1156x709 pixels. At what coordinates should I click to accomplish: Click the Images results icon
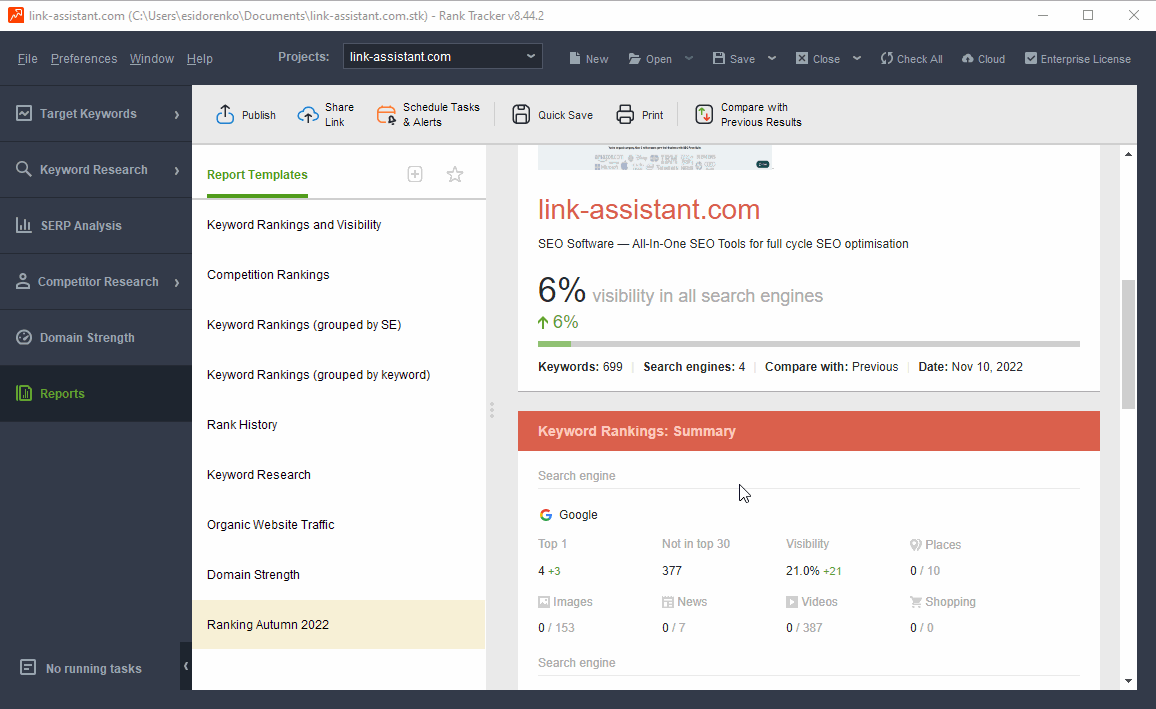pyautogui.click(x=544, y=602)
